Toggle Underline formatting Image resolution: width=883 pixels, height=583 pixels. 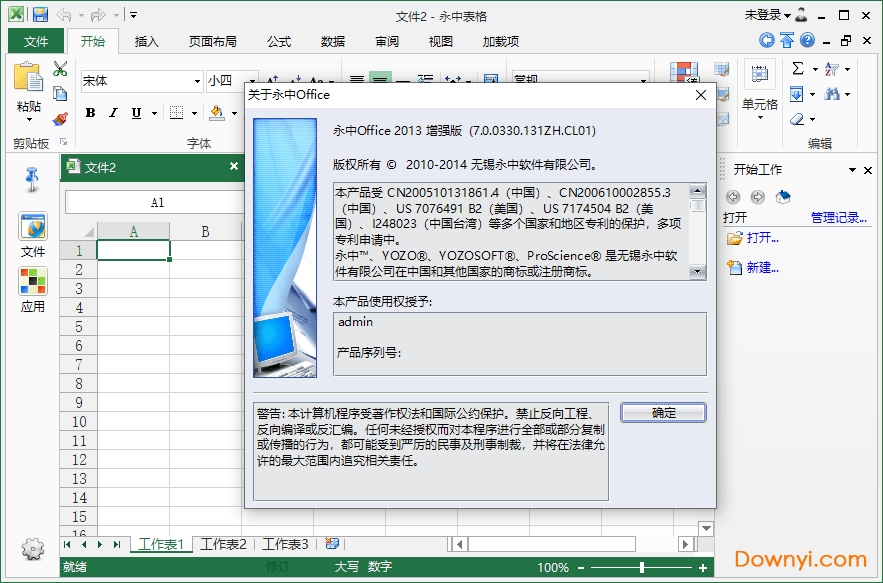click(136, 113)
